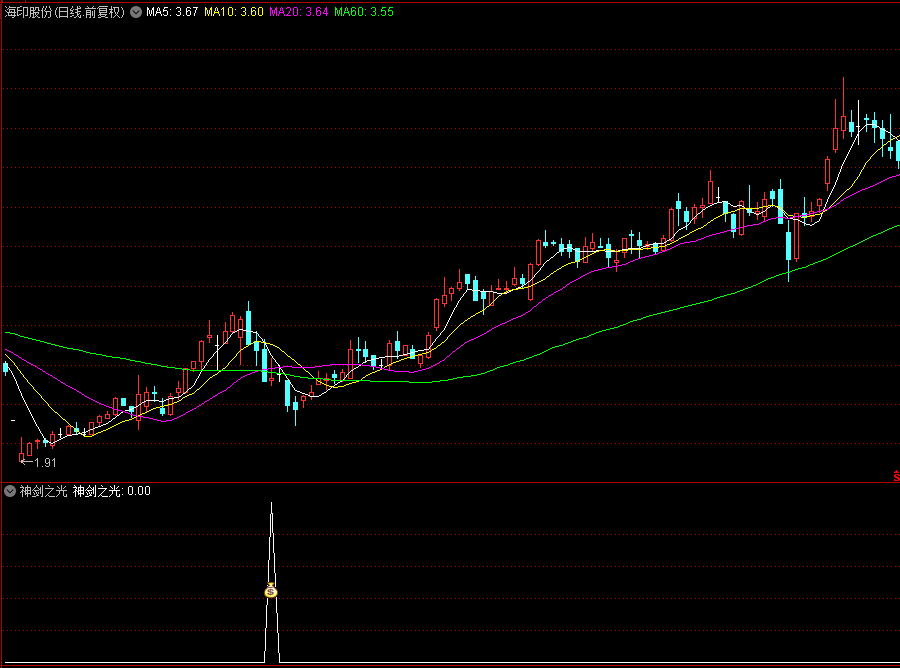Image resolution: width=900 pixels, height=668 pixels.
Task: Select the MA10: 3.60 label
Action: tap(234, 12)
